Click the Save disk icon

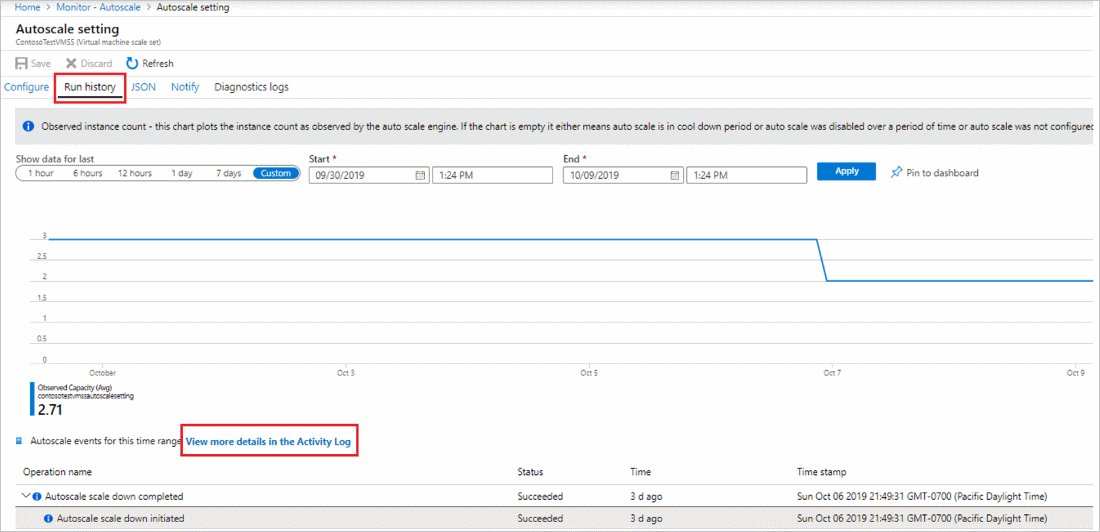tap(22, 63)
